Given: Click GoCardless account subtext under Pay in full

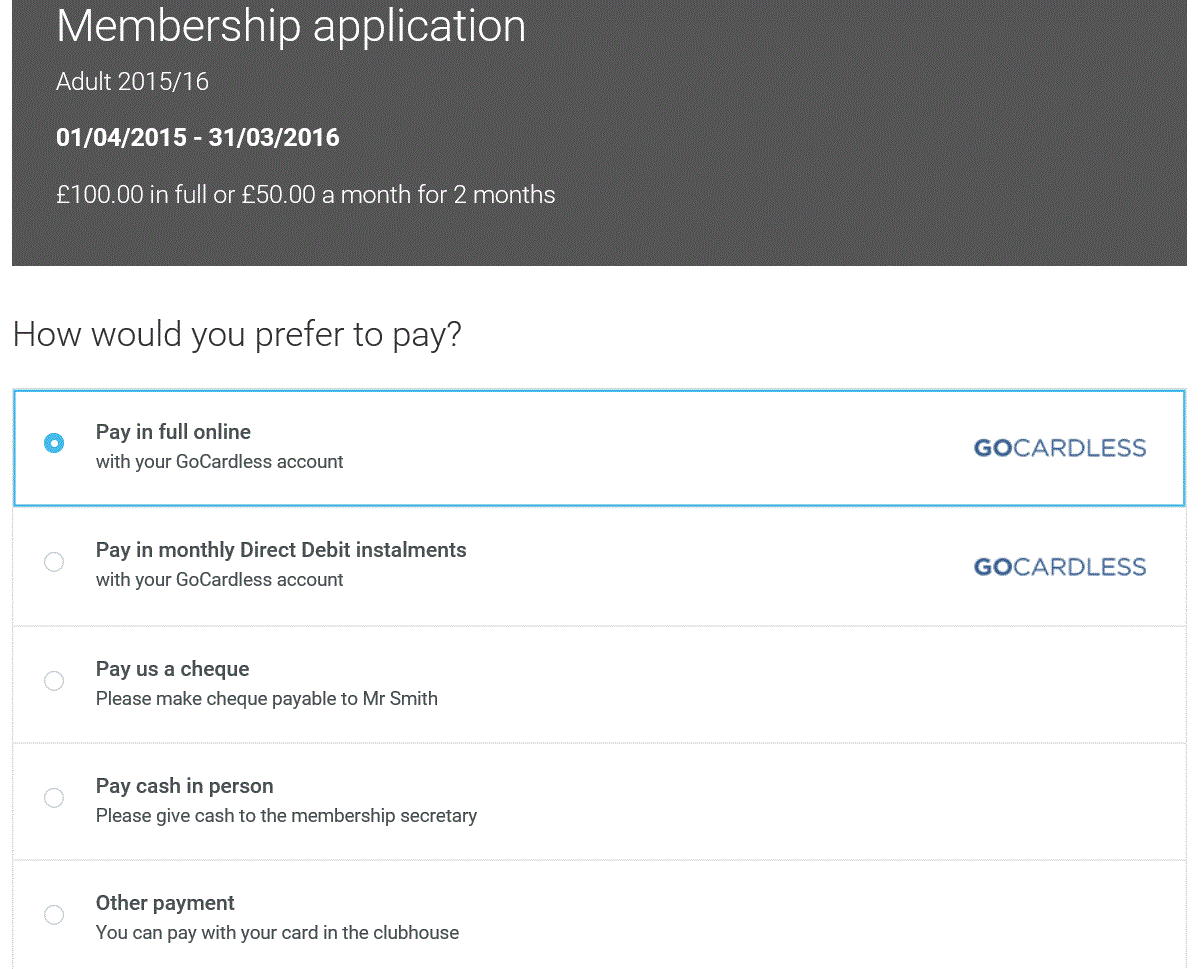Looking at the screenshot, I should tap(219, 462).
